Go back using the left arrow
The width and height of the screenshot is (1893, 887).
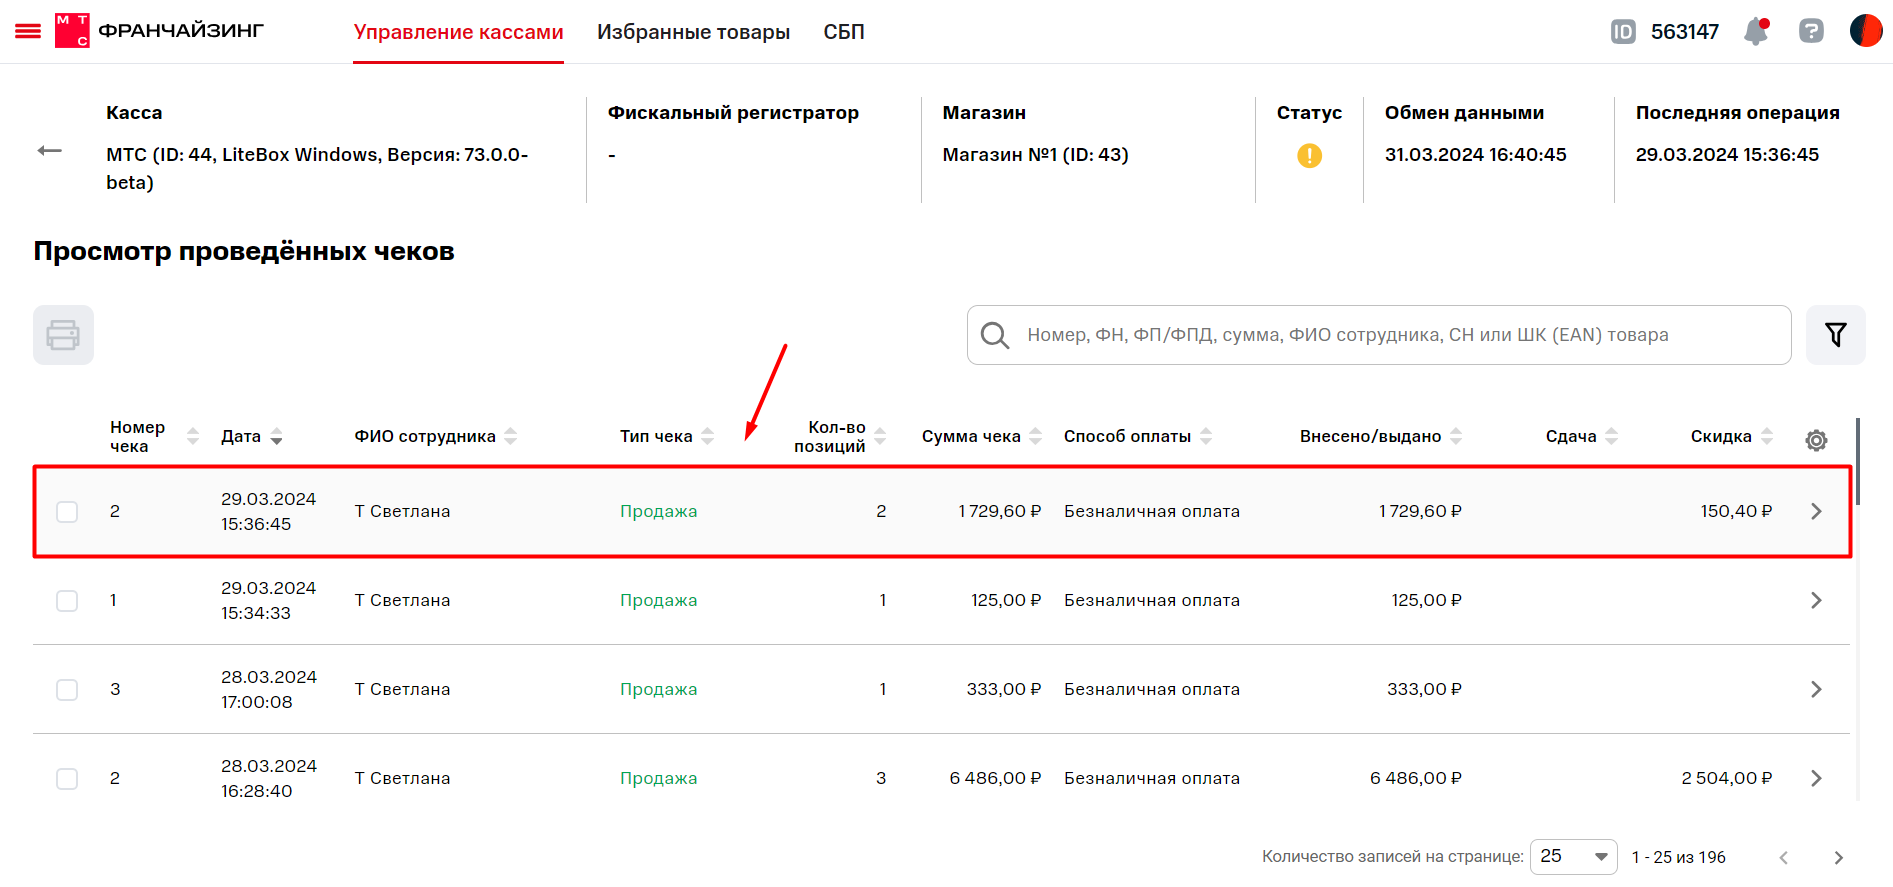click(50, 151)
